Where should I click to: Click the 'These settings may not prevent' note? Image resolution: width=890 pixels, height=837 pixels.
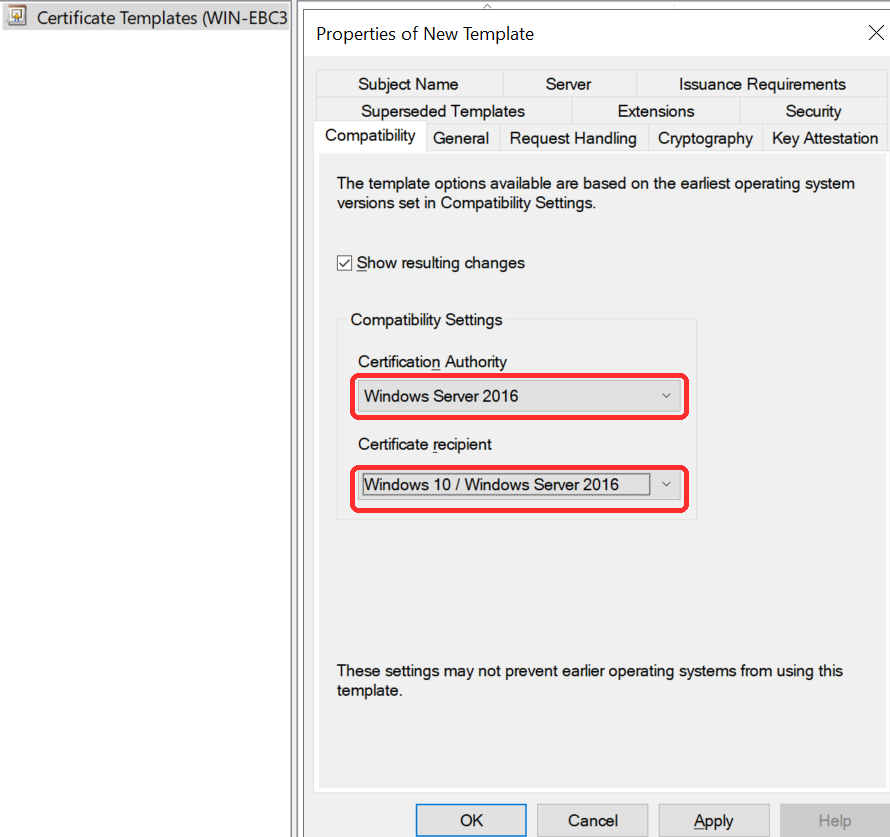coord(589,680)
